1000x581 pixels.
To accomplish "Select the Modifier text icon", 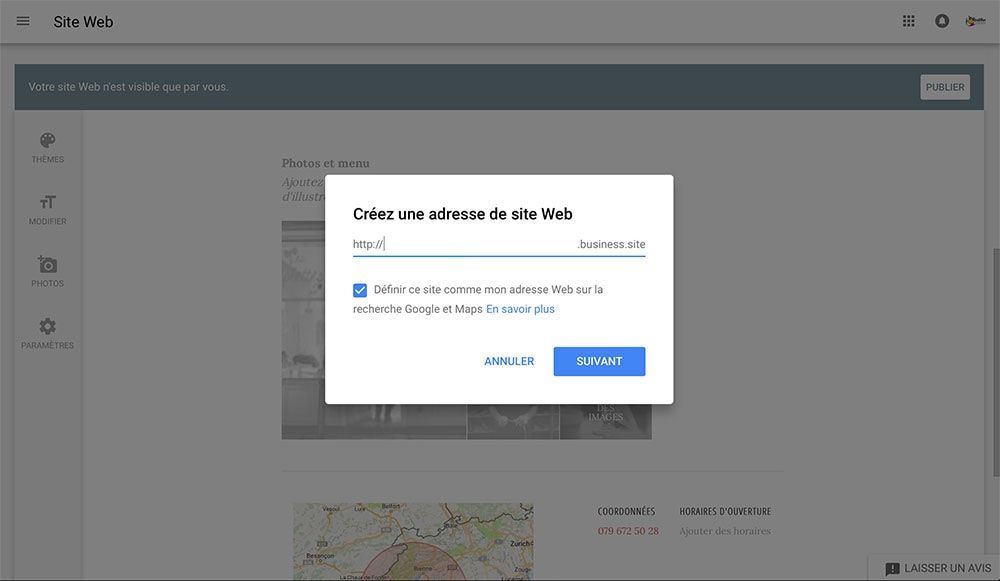I will [x=47, y=203].
